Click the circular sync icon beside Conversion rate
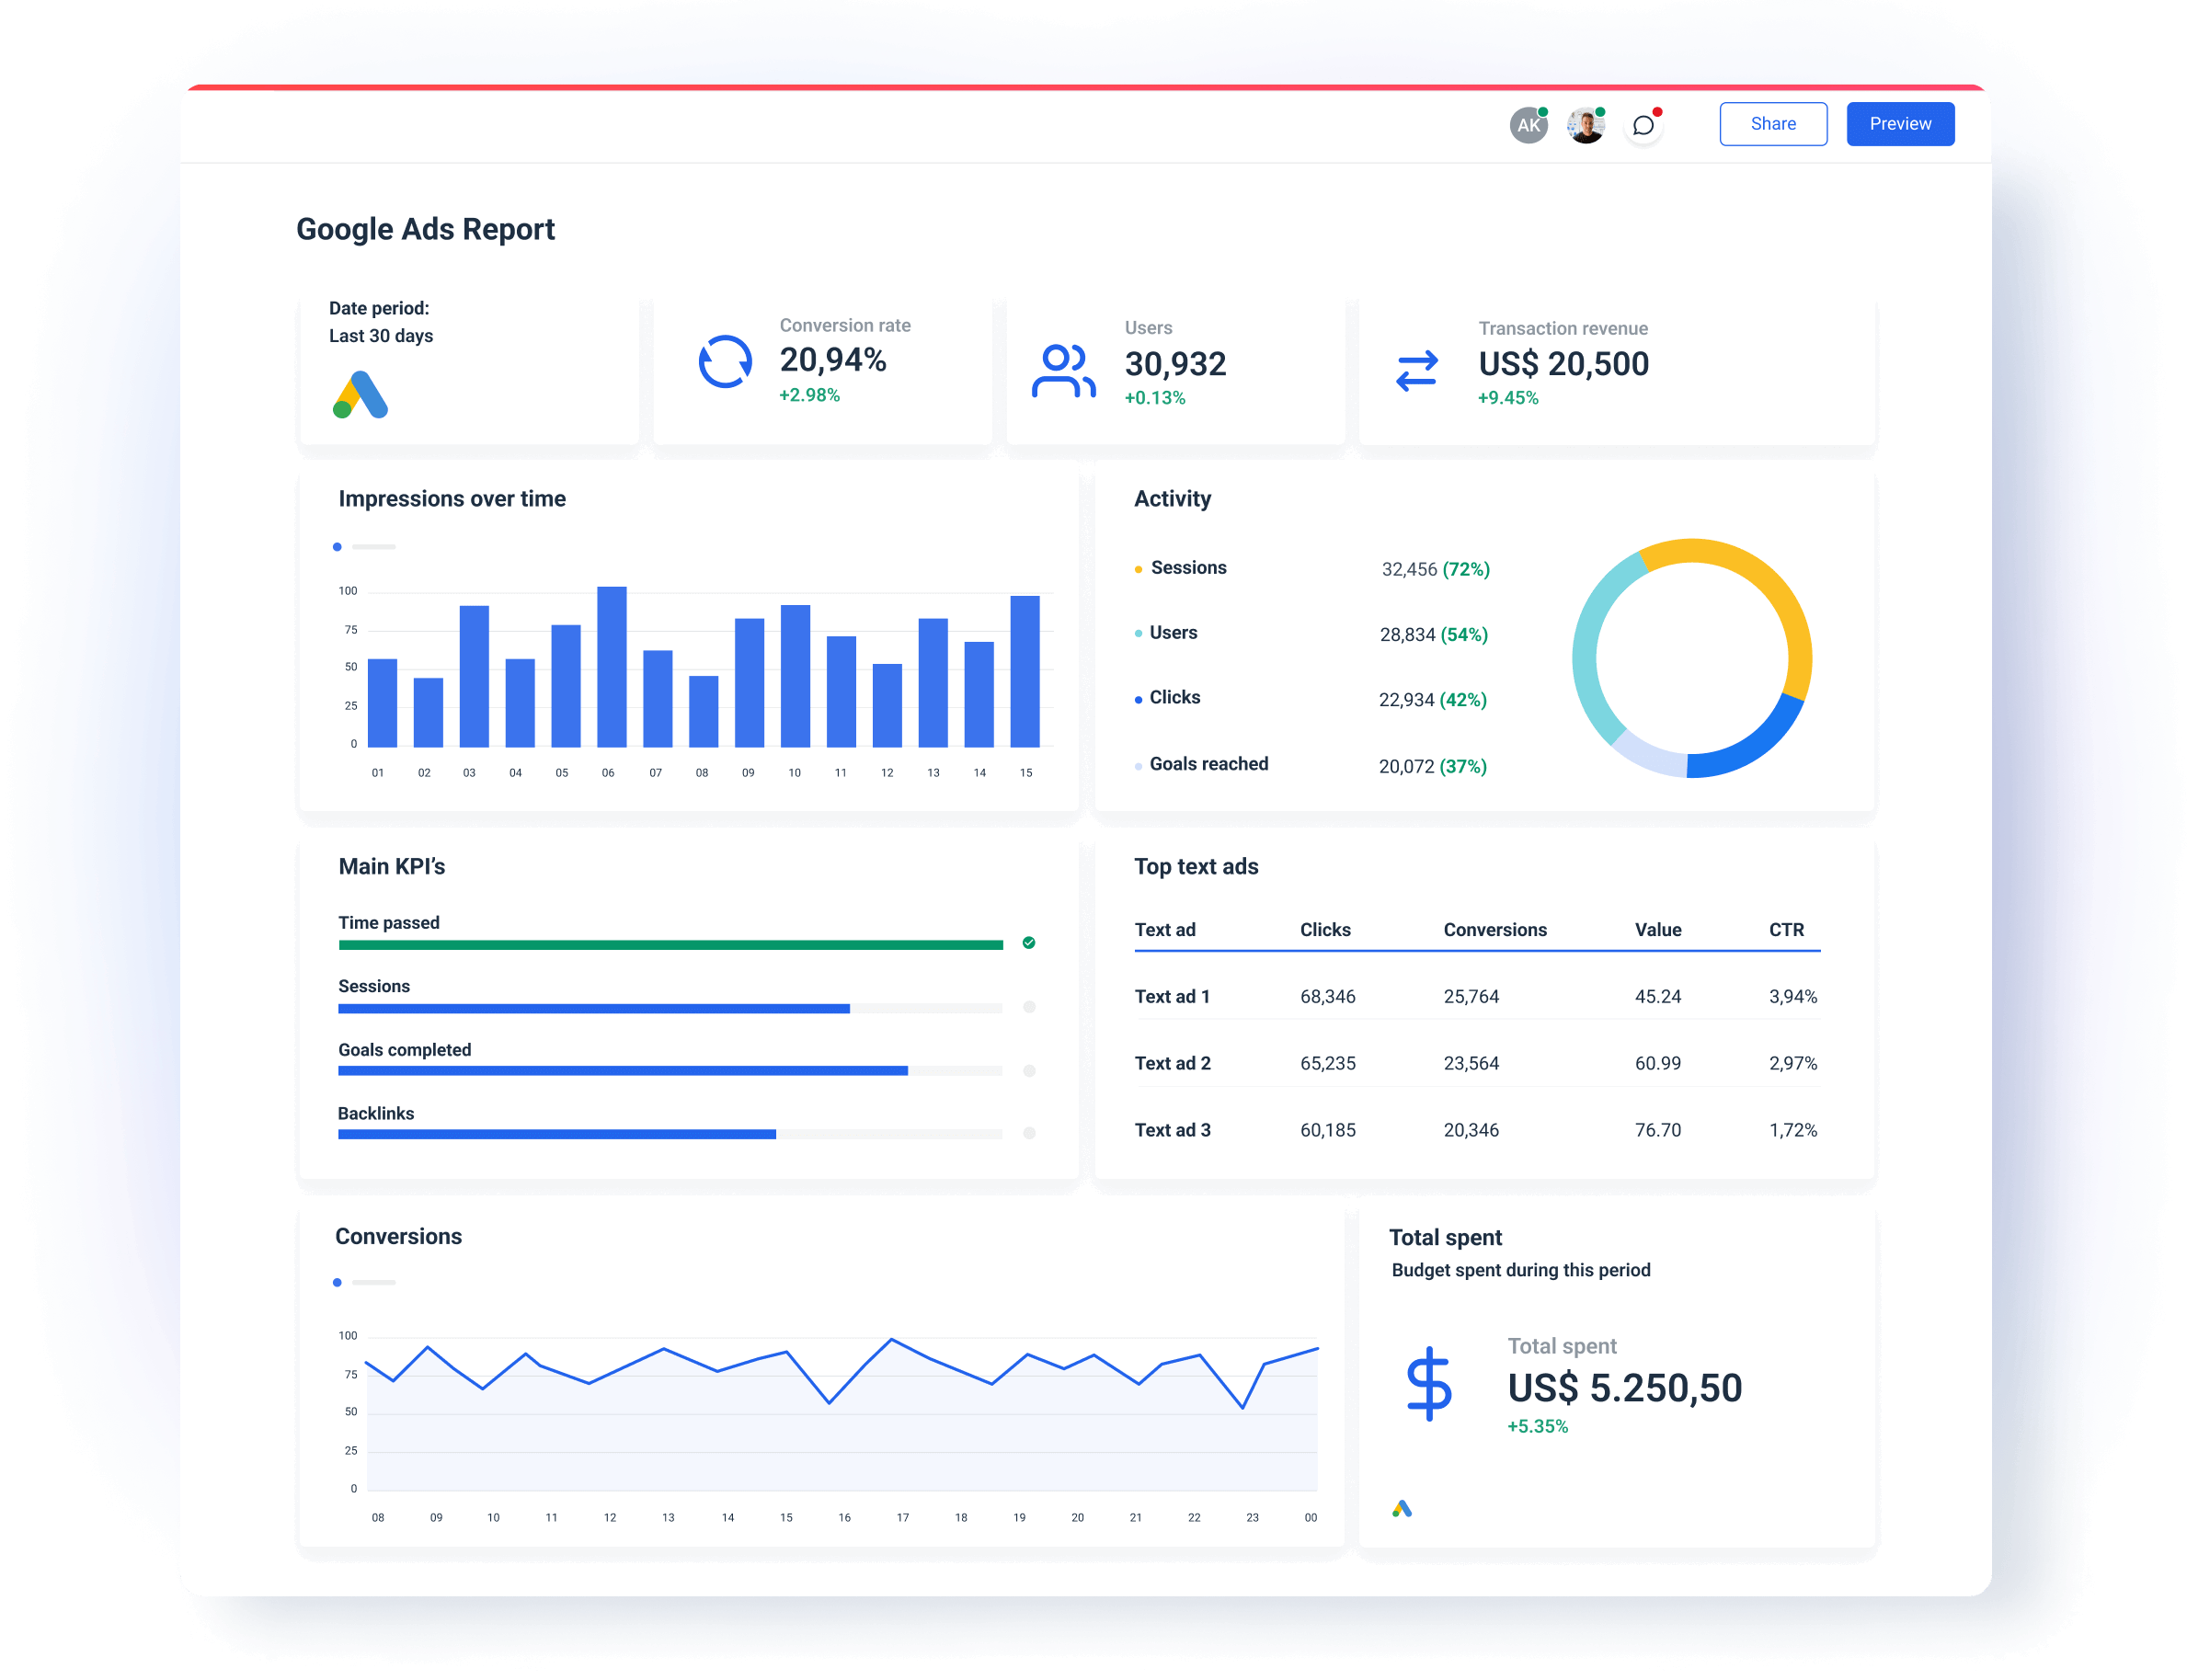 pos(724,362)
